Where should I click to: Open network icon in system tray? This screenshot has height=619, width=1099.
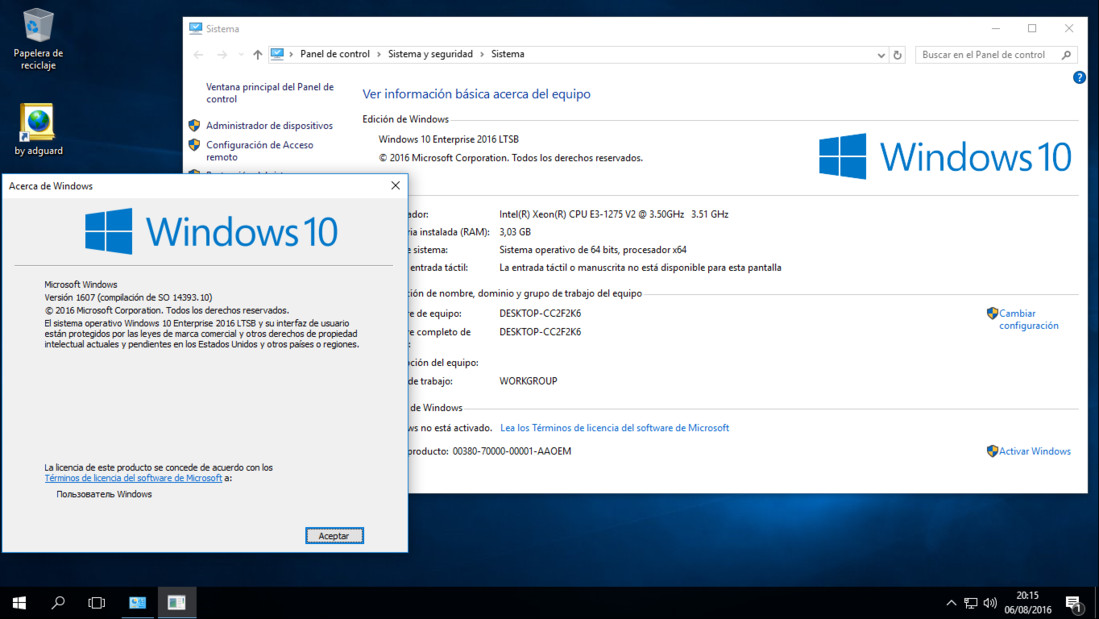pos(971,603)
